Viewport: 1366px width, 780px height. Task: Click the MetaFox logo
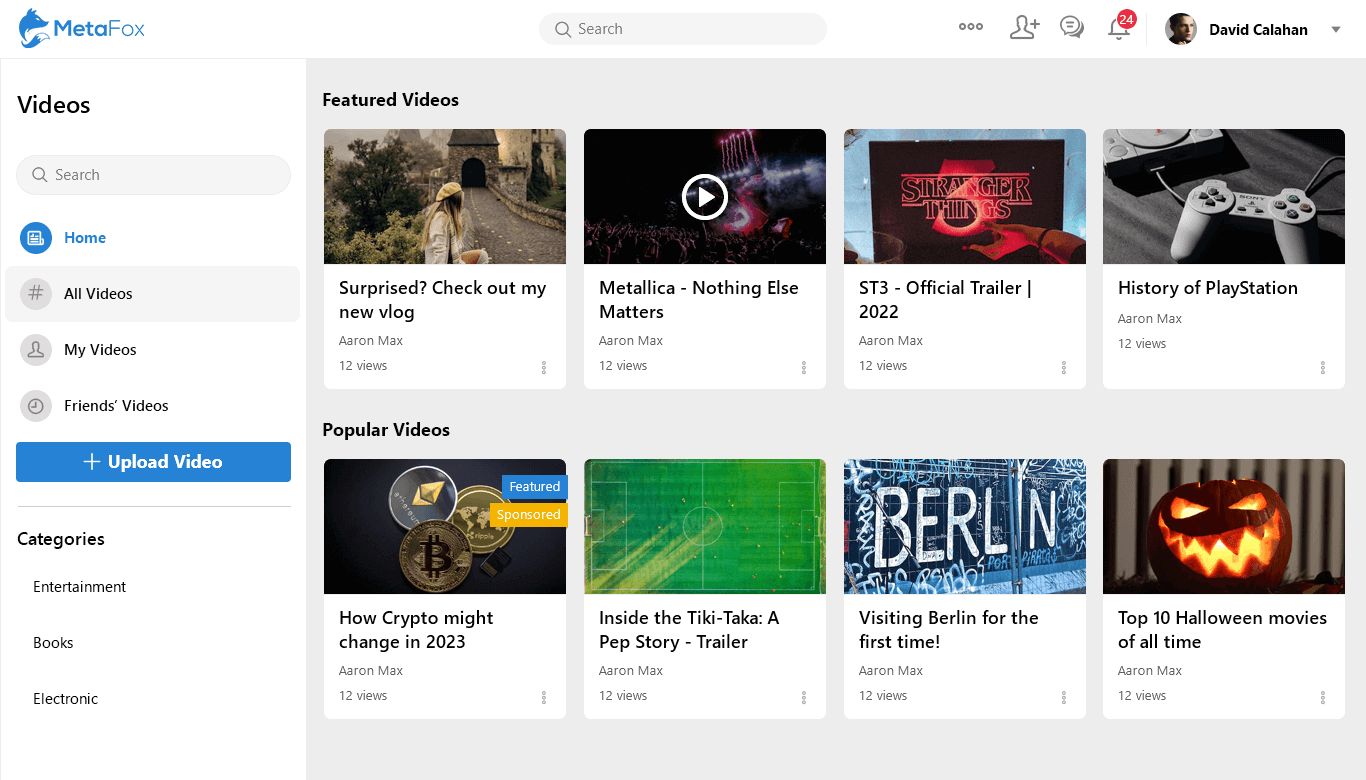pyautogui.click(x=80, y=28)
